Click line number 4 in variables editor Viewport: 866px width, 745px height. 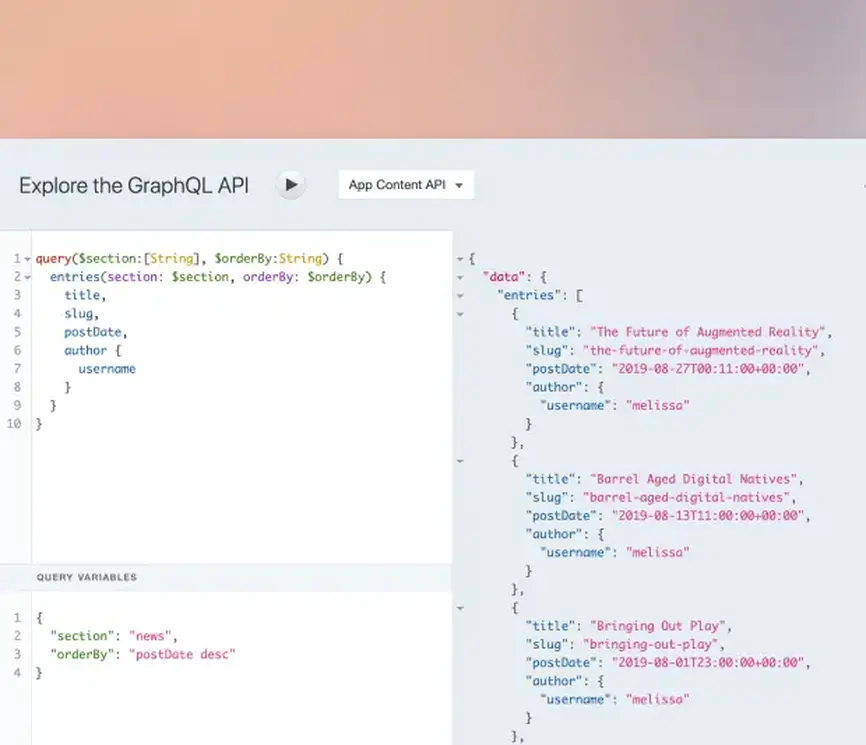(17, 673)
